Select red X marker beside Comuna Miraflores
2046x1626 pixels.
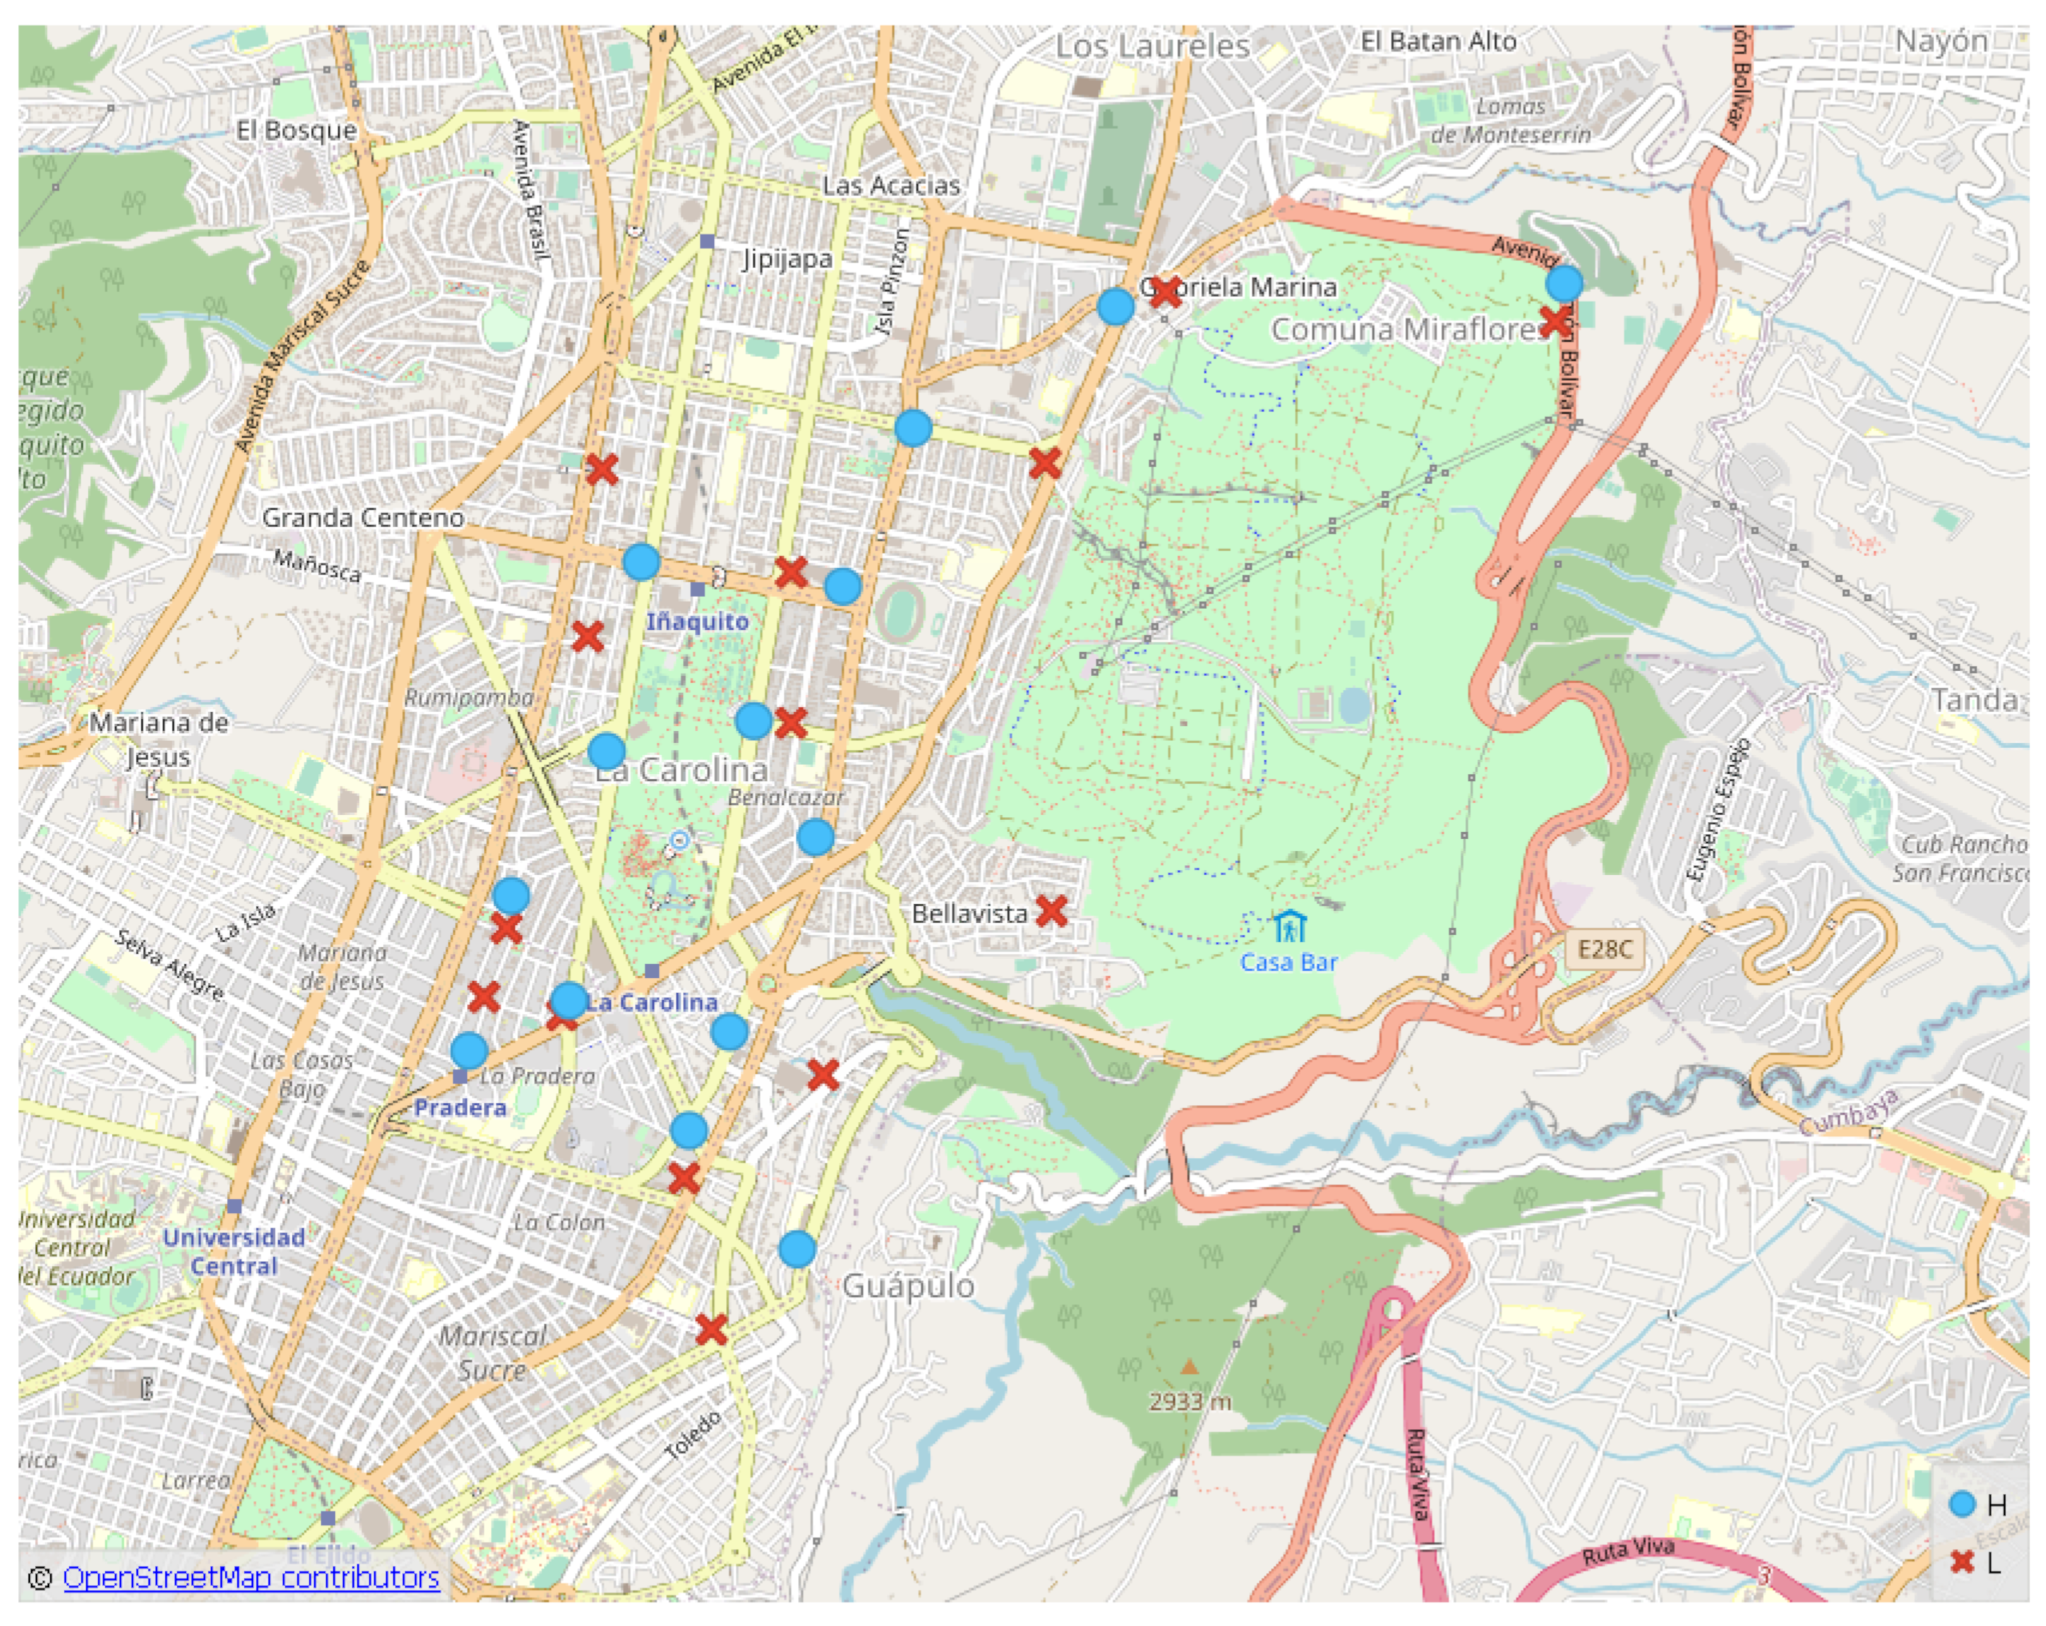pyautogui.click(x=1555, y=321)
